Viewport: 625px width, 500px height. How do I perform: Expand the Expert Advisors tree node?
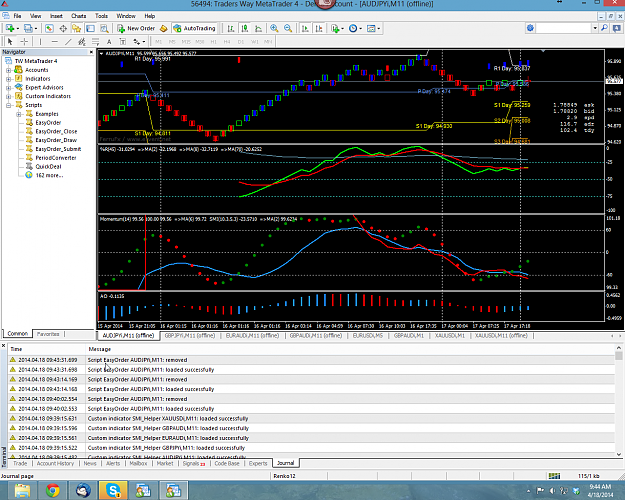pyautogui.click(x=8, y=88)
